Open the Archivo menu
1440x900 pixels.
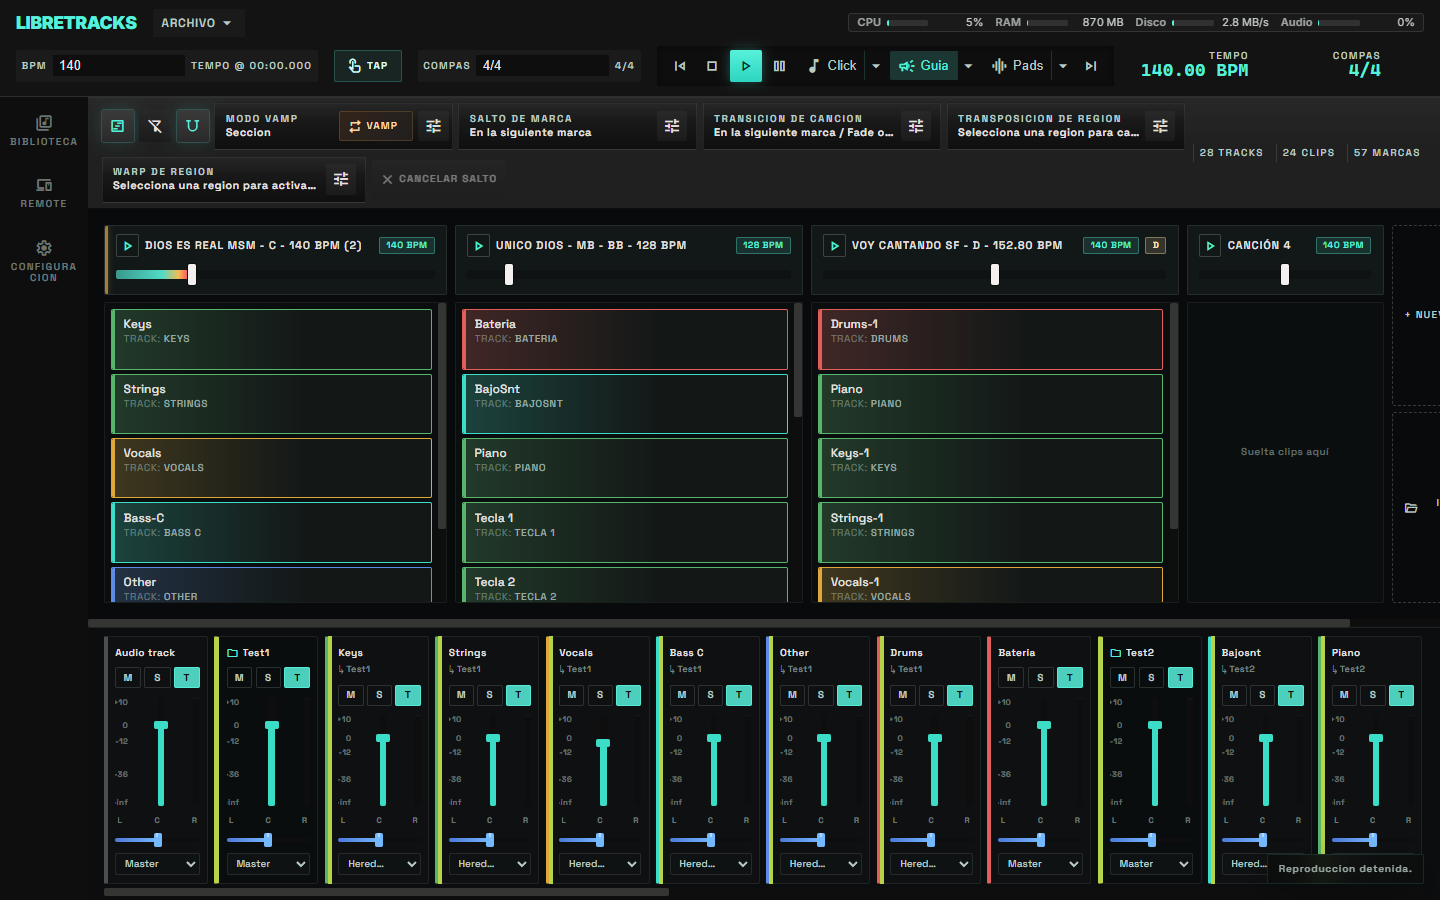(x=197, y=23)
